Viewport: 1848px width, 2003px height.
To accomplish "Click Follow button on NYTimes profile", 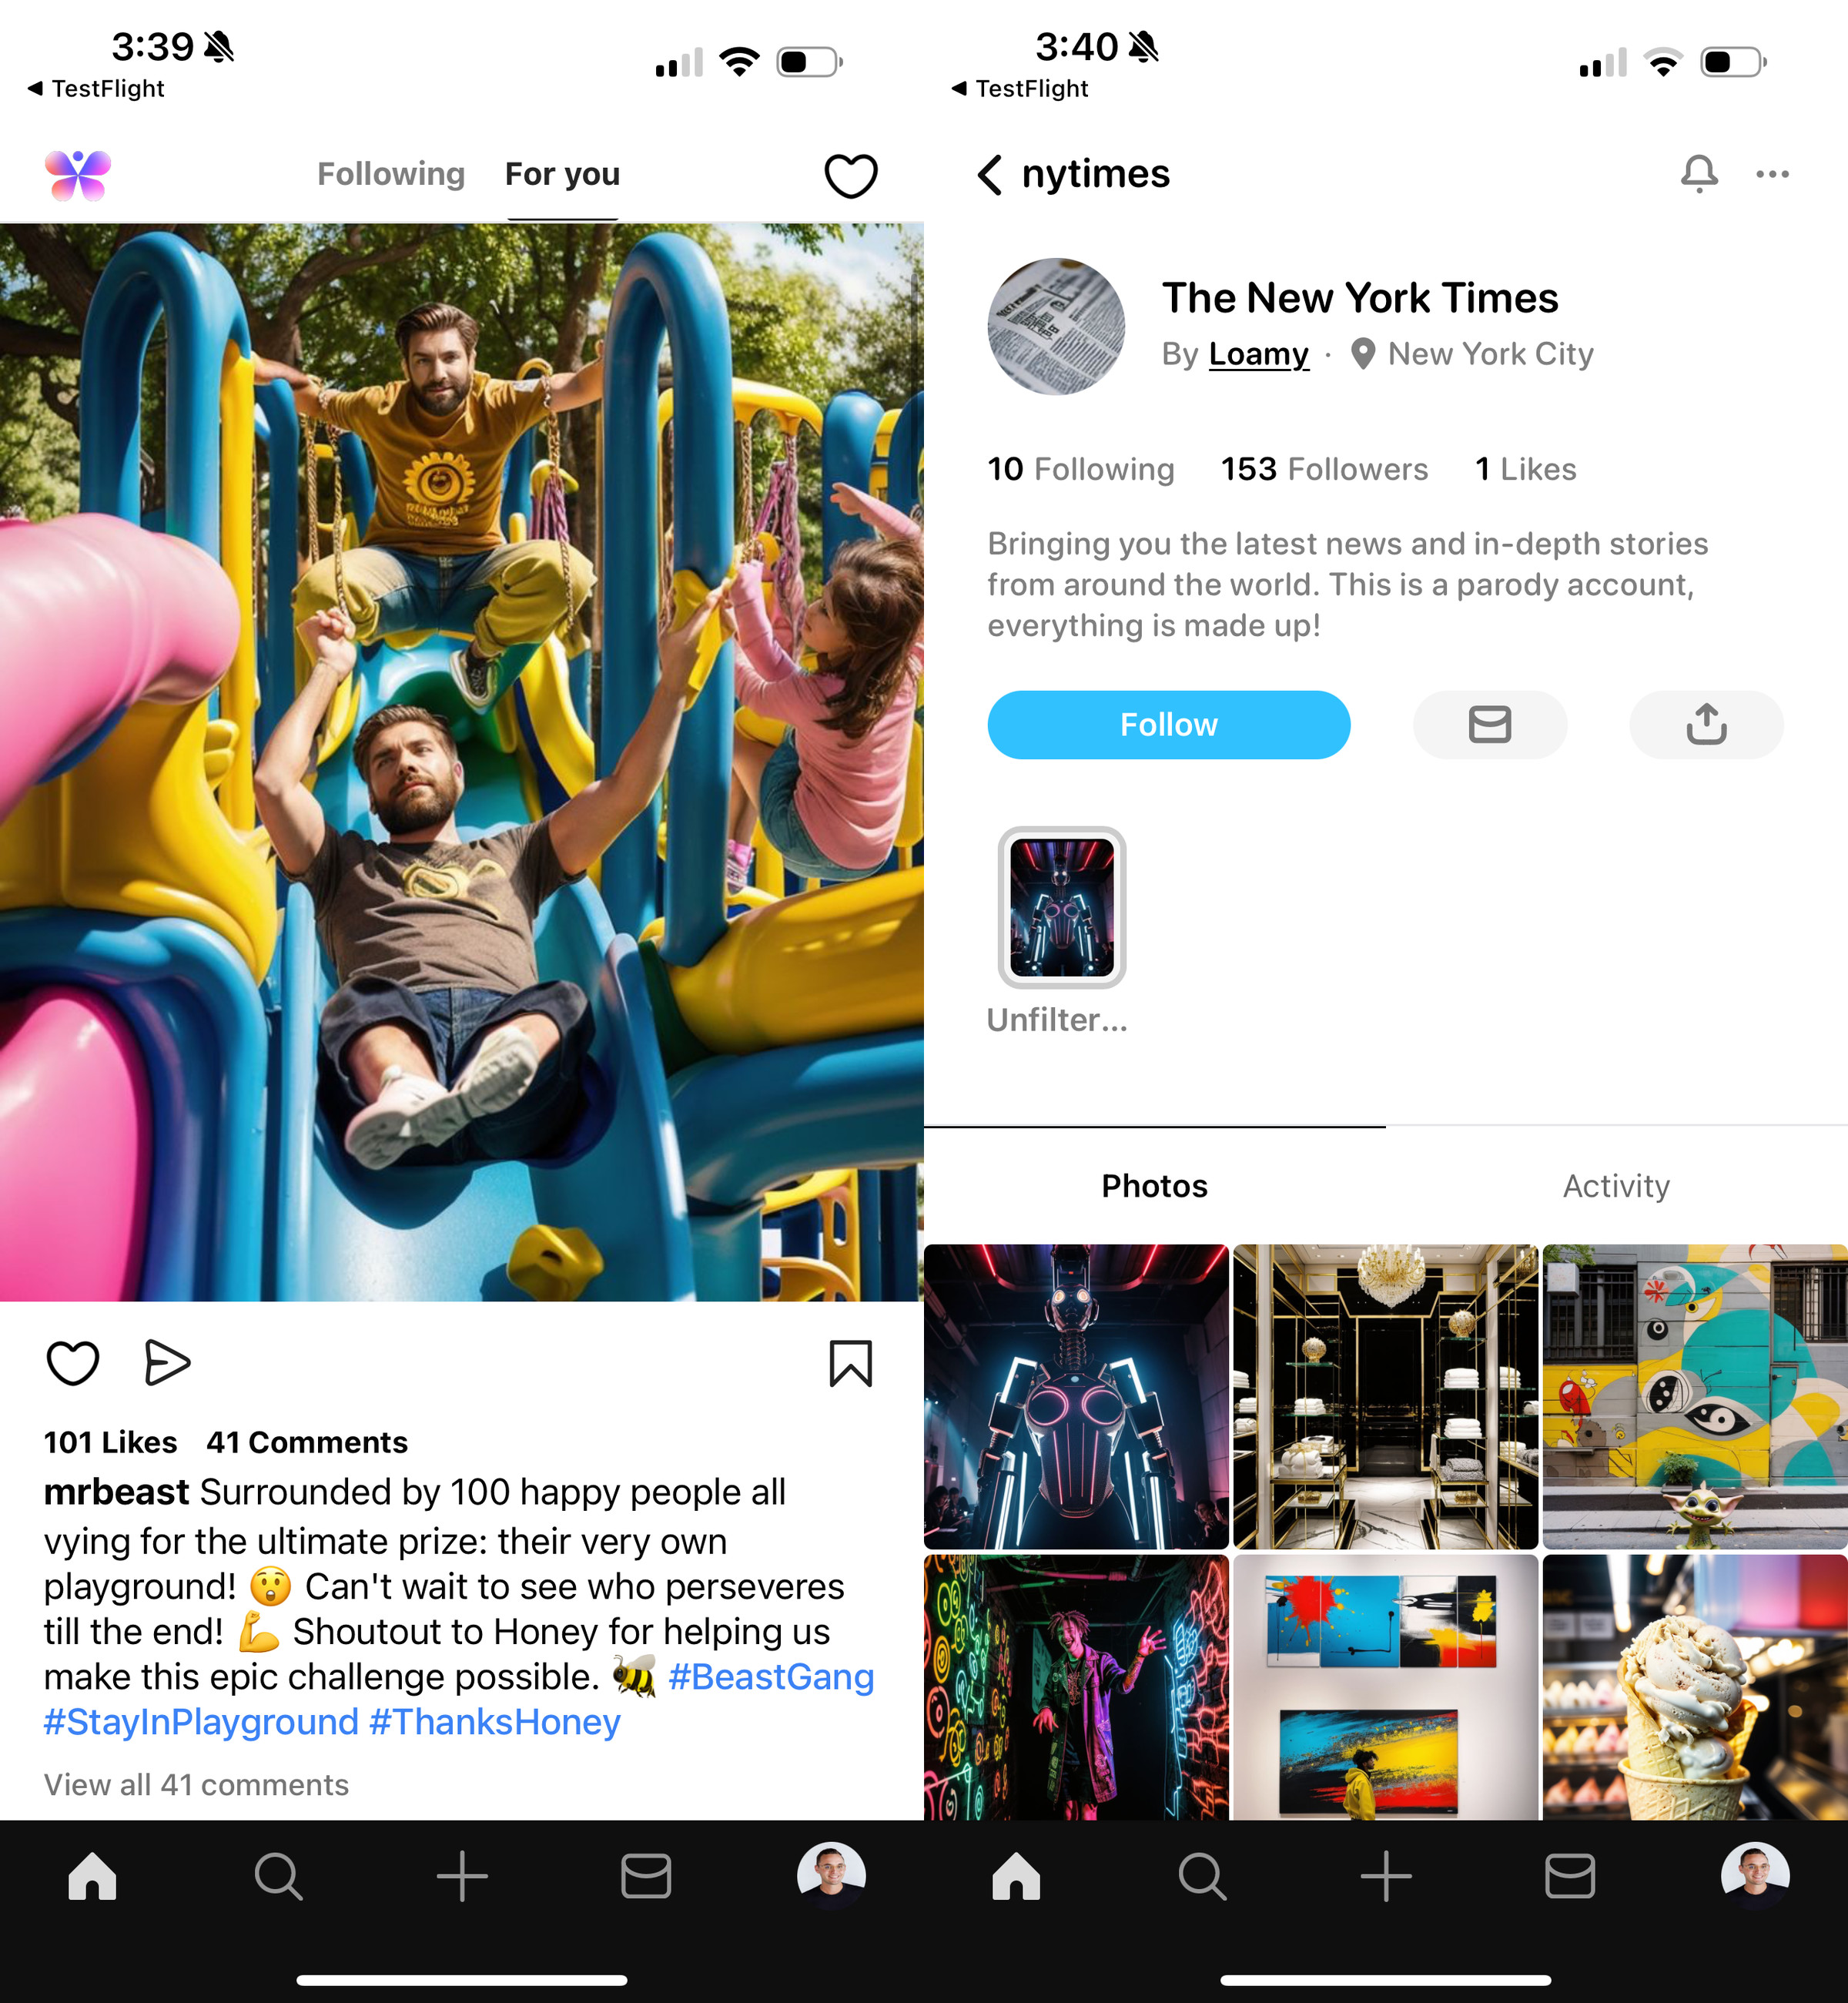I will 1169,724.
